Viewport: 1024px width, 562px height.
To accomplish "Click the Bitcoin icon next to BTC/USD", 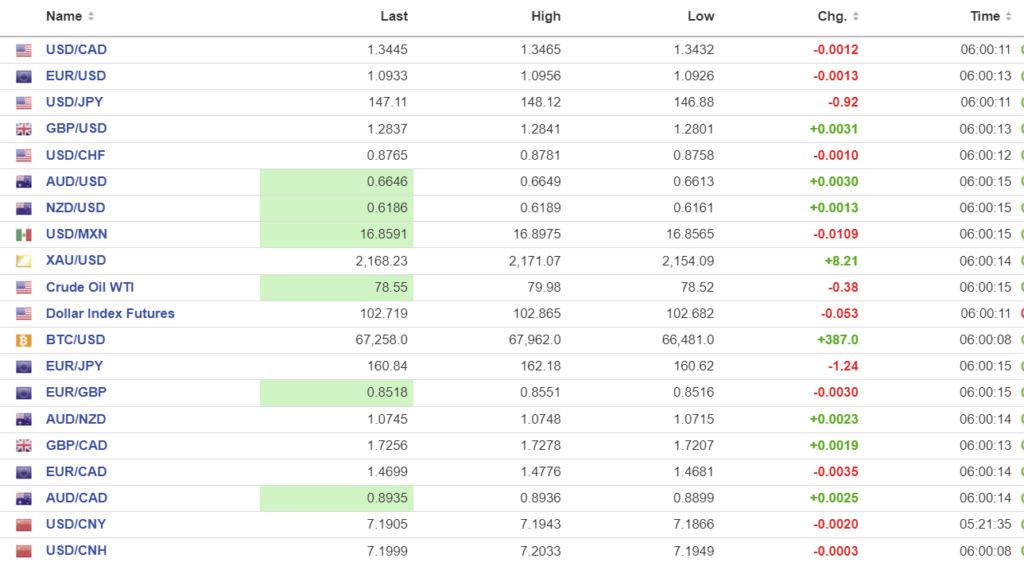I will tap(24, 340).
